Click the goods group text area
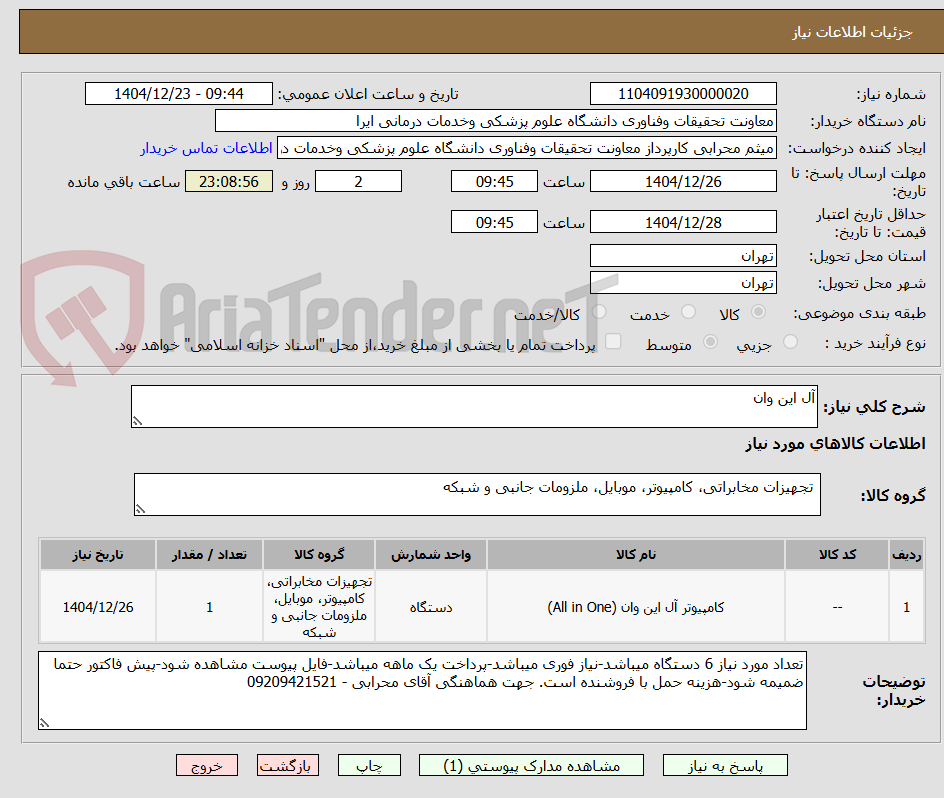Viewport: 944px width, 798px height. tap(477, 494)
